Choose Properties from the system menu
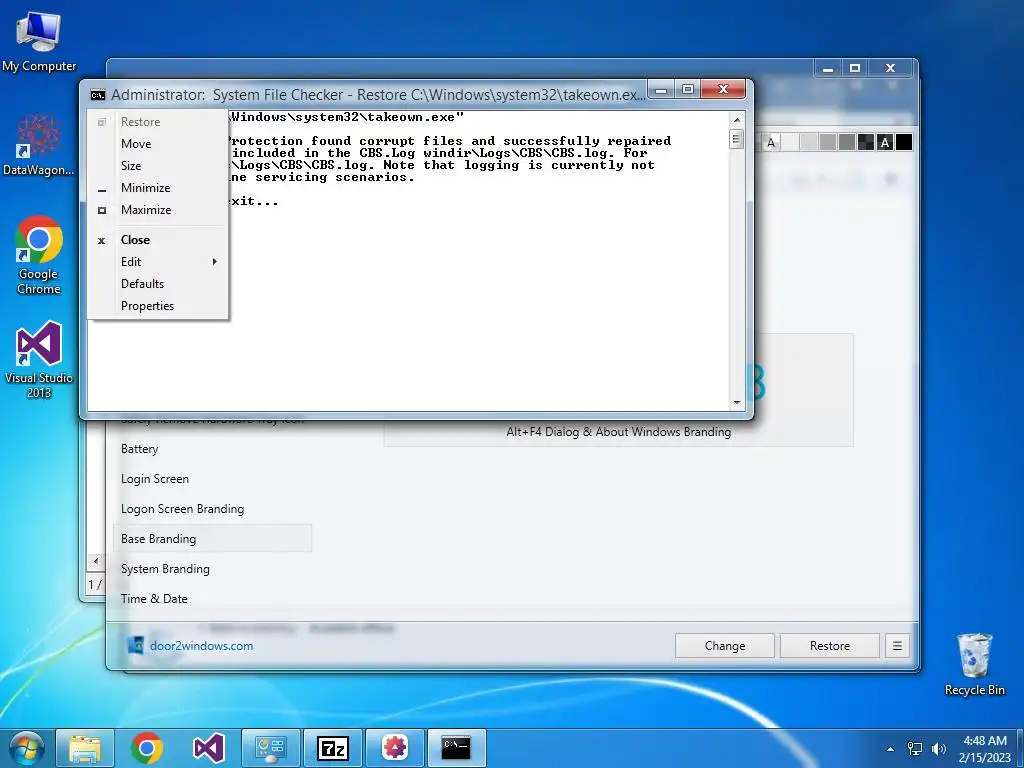Viewport: 1024px width, 768px height. (158, 306)
